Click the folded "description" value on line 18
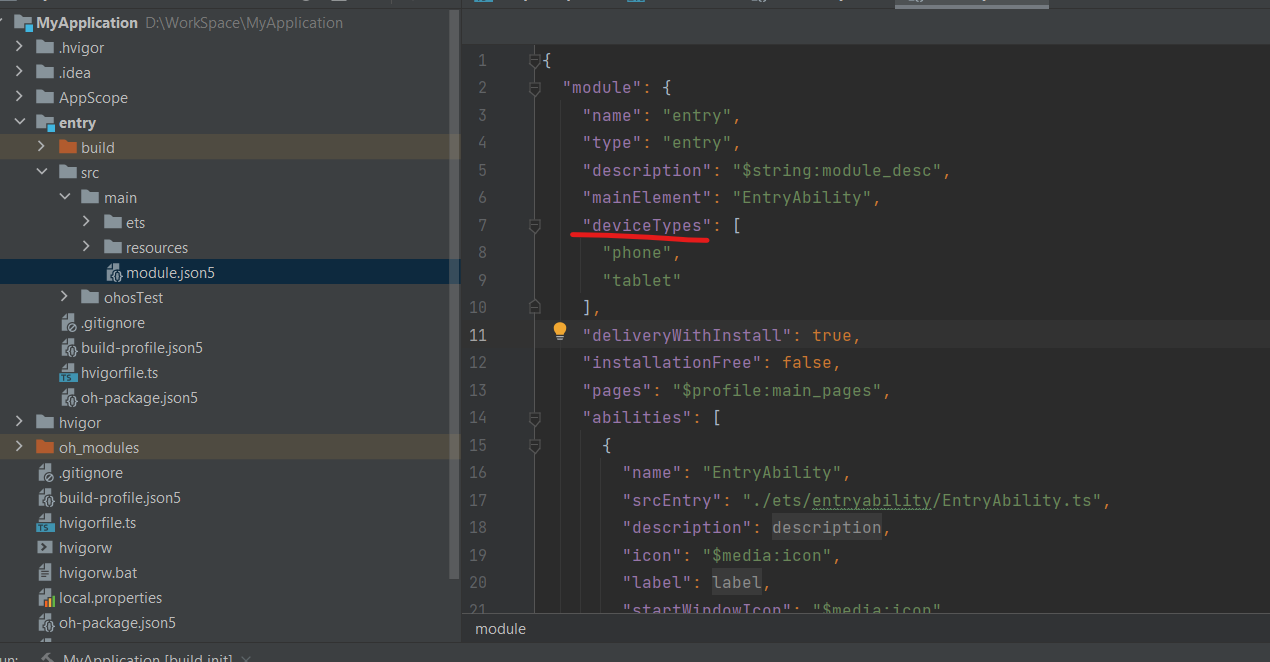The height and width of the screenshot is (662, 1270). point(827,527)
